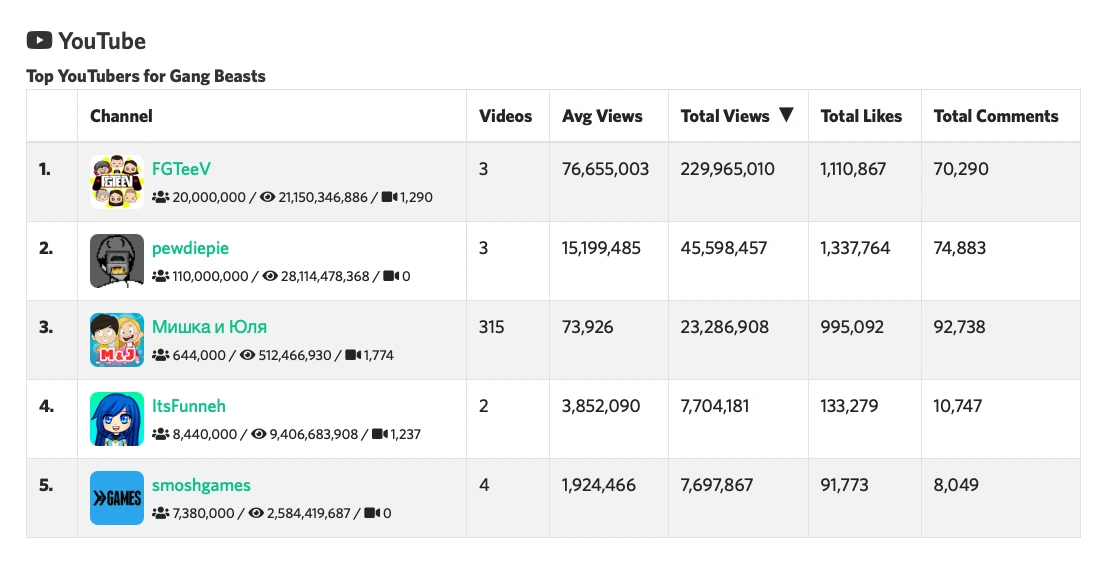Click the subscribers icon under FGTeeV

tap(160, 198)
